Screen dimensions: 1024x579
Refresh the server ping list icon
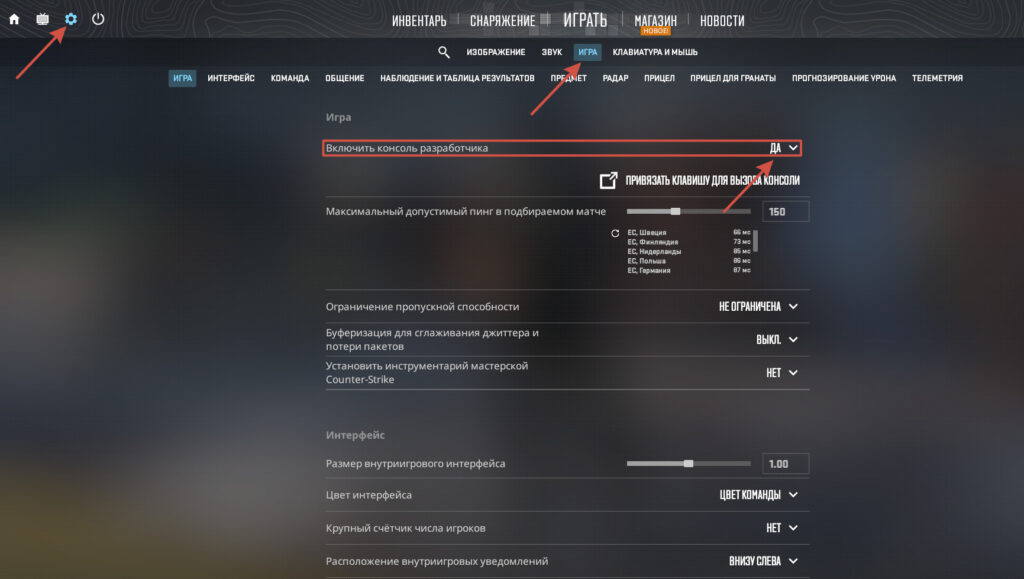coord(615,233)
